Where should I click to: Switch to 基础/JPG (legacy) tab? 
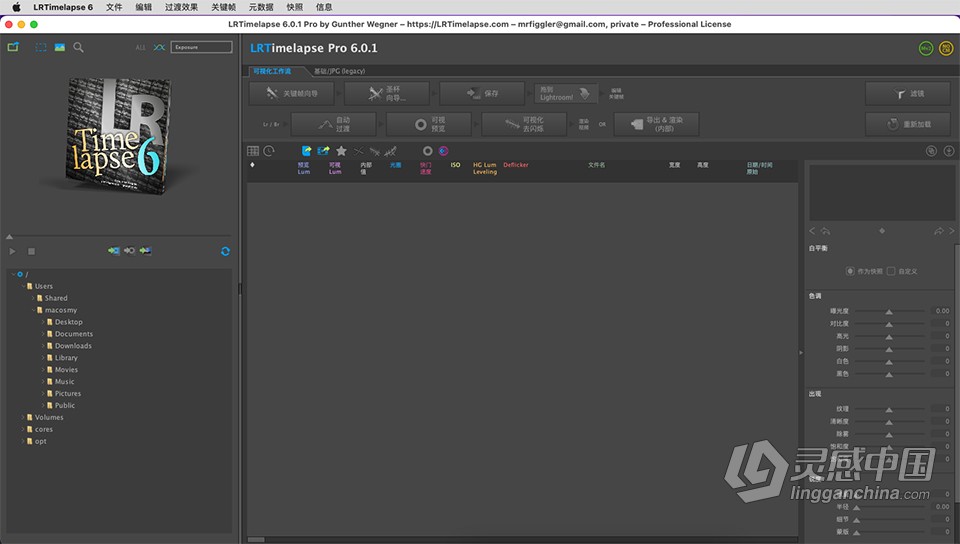pos(339,71)
